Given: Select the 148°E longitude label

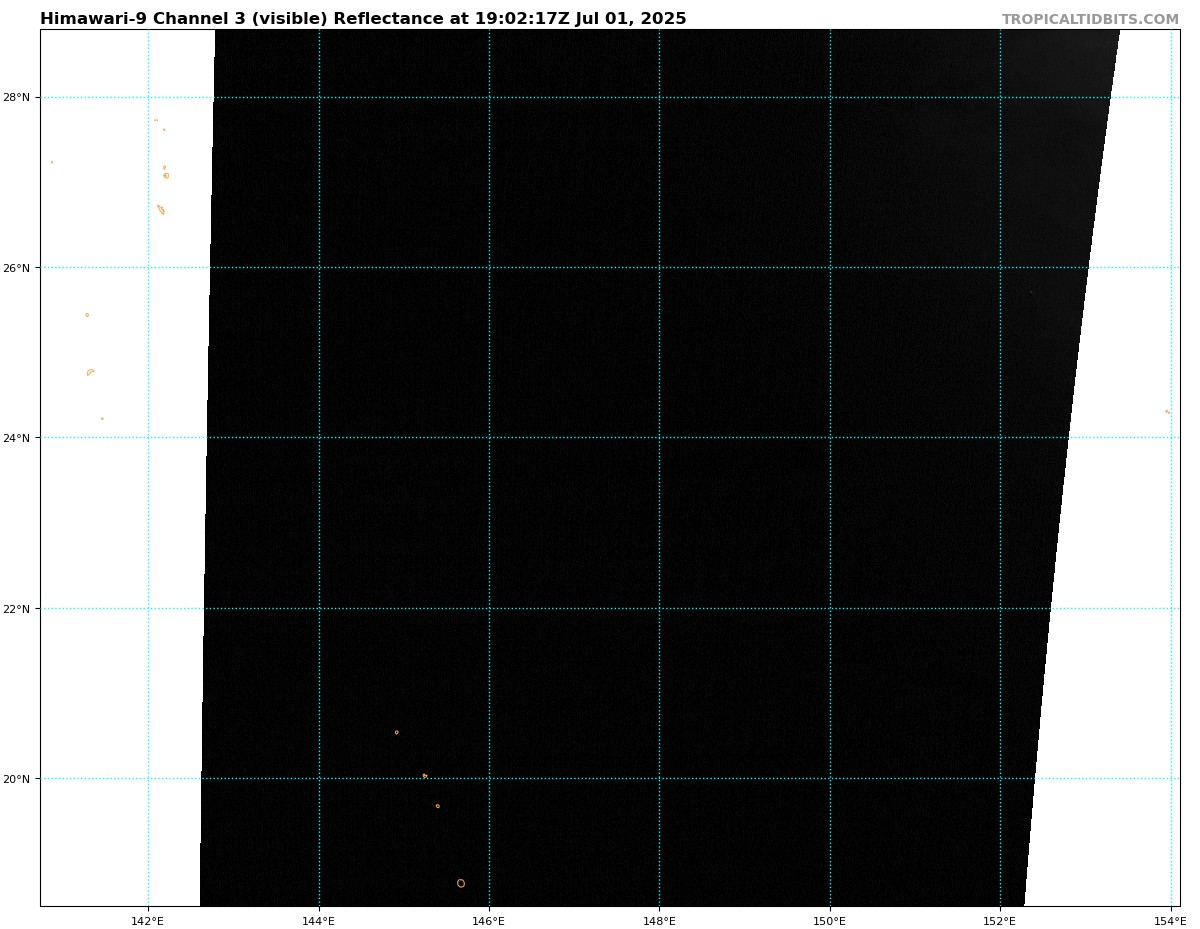Looking at the screenshot, I should click(x=659, y=921).
